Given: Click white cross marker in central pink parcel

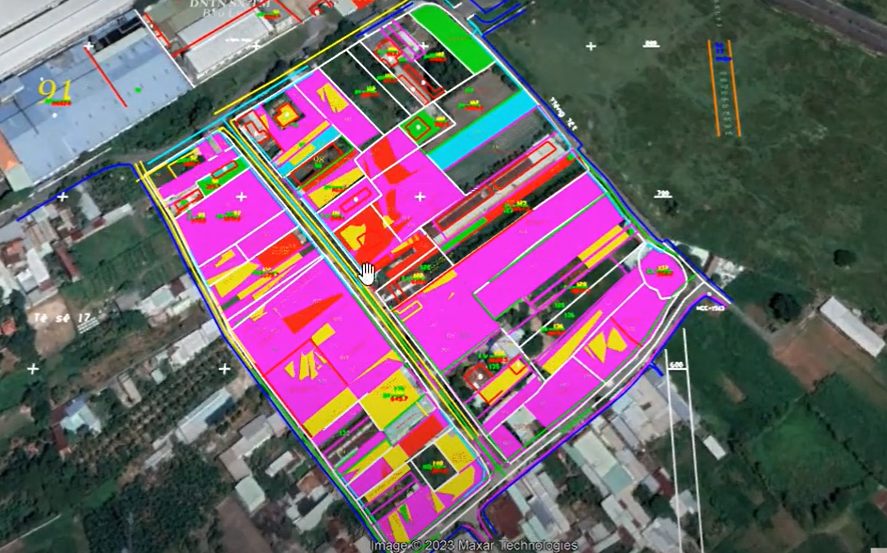Looking at the screenshot, I should [419, 197].
